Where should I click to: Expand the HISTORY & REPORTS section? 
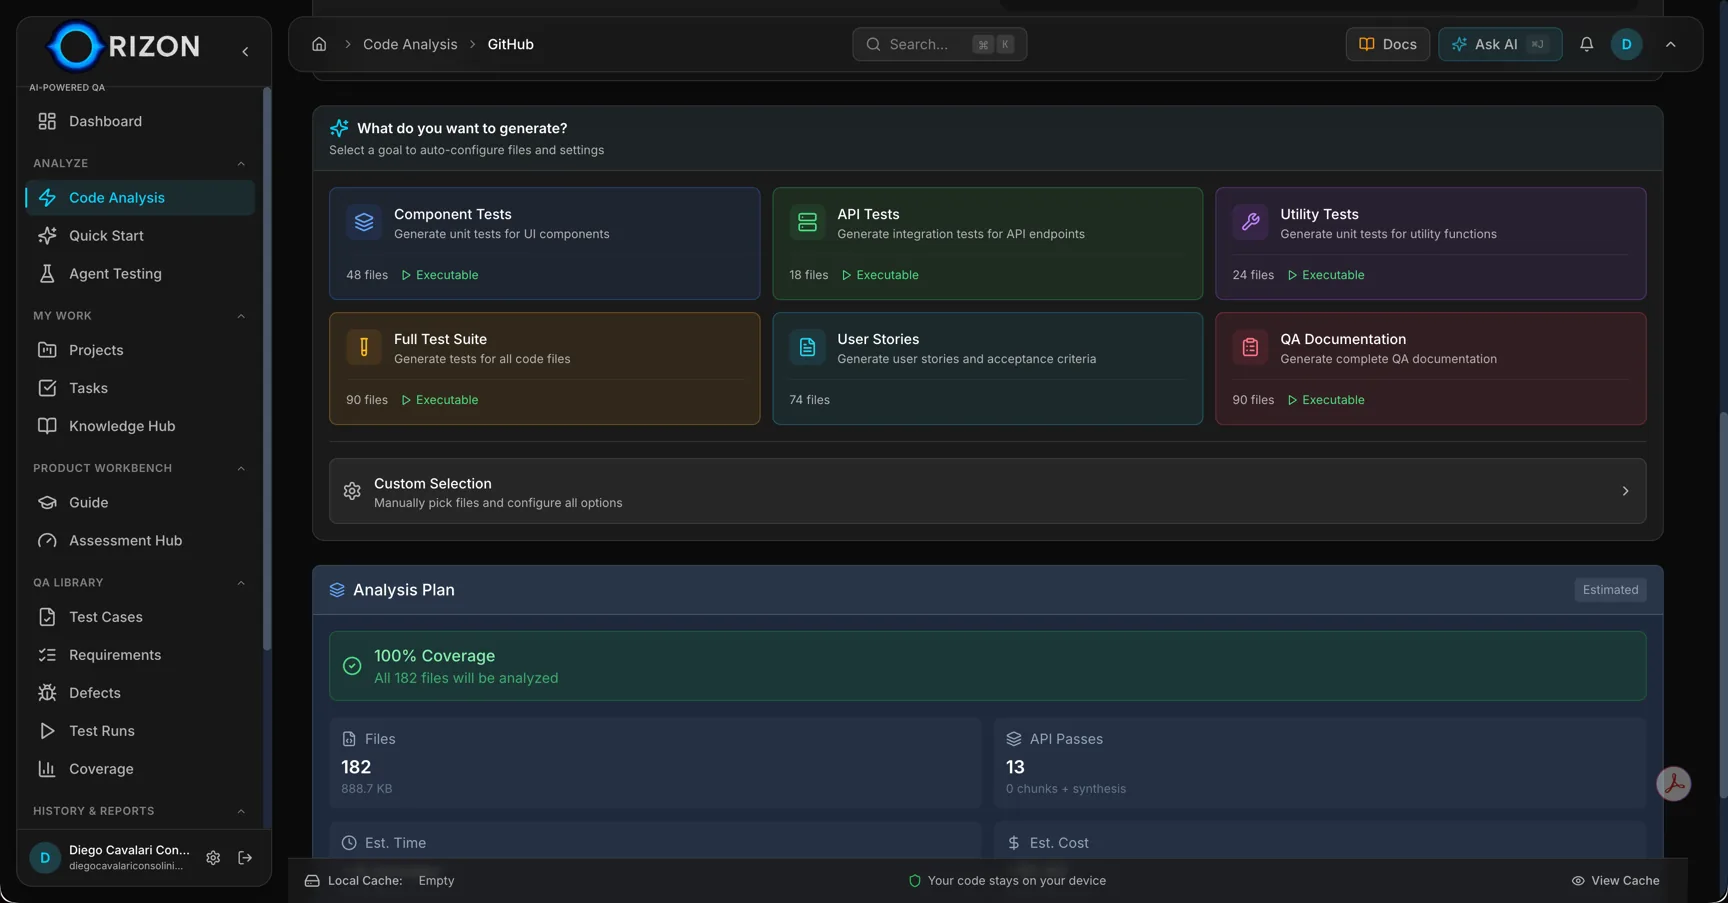tap(241, 811)
